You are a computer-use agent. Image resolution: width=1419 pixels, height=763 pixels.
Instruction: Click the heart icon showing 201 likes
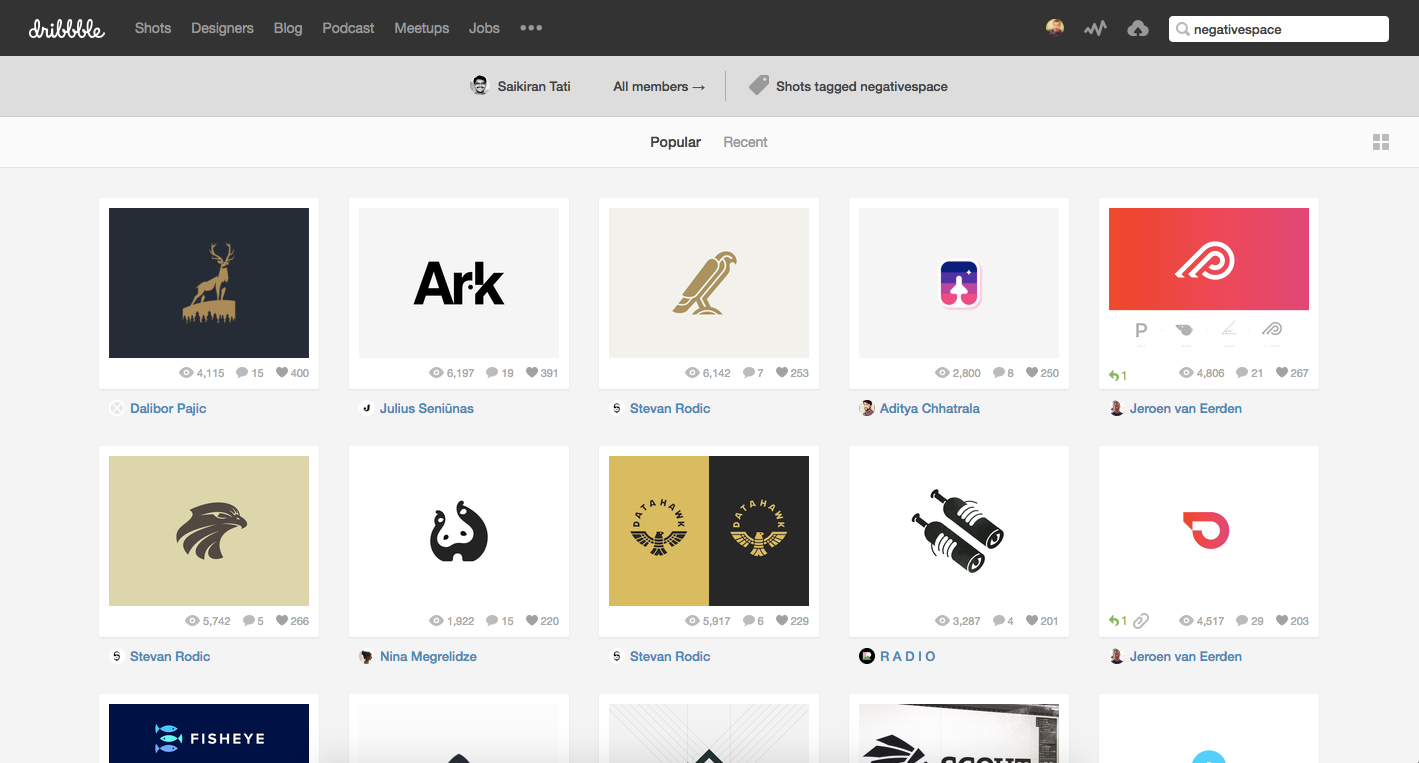1031,621
